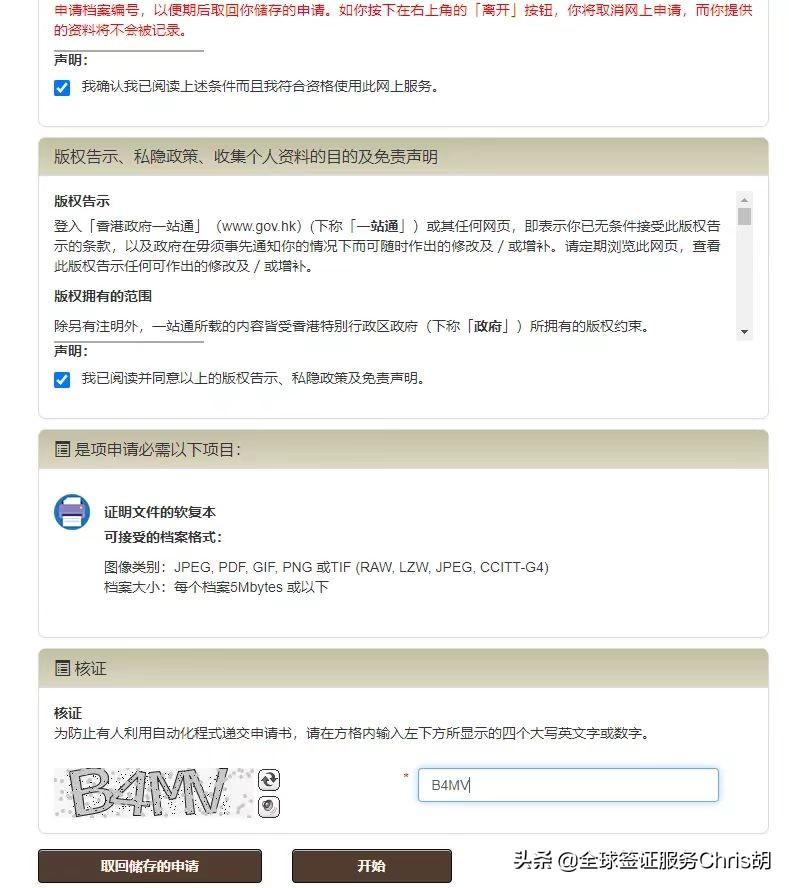This screenshot has height=888, width=789.
Task: Uncheck the 我确认我已阅读上述条件 checkbox
Action: click(62, 88)
